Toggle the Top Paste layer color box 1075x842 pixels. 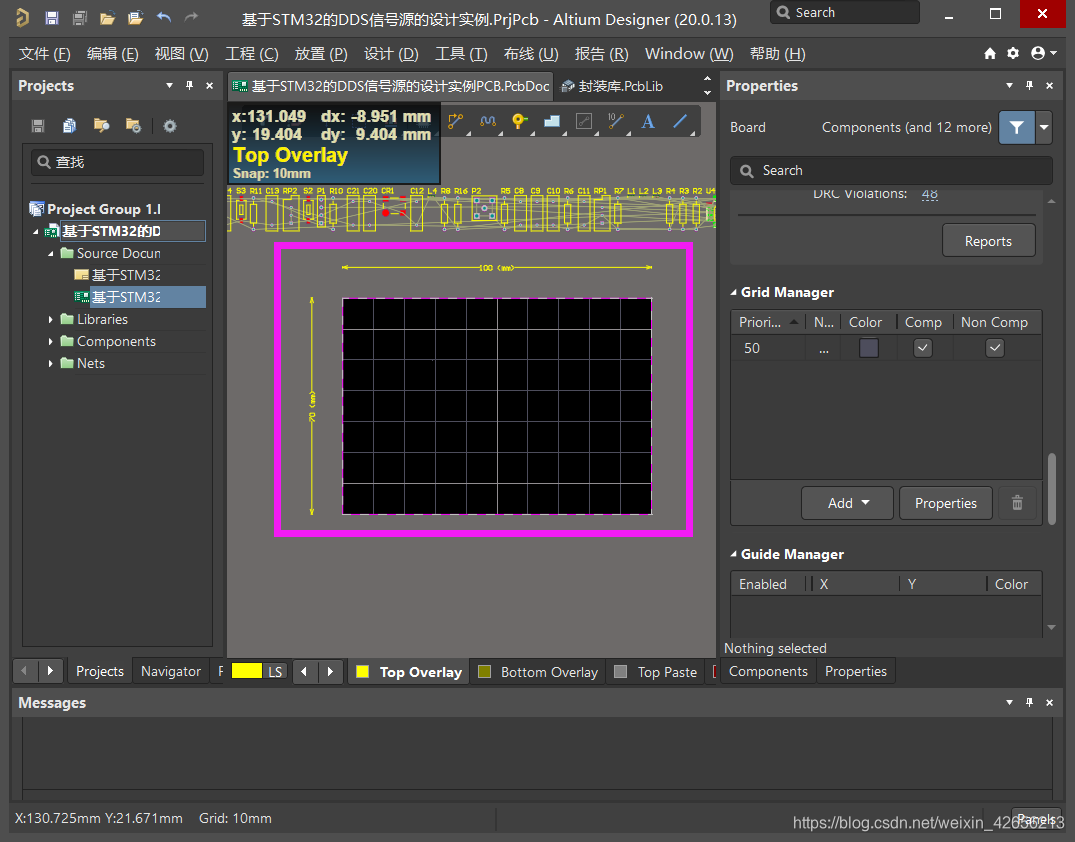click(620, 672)
